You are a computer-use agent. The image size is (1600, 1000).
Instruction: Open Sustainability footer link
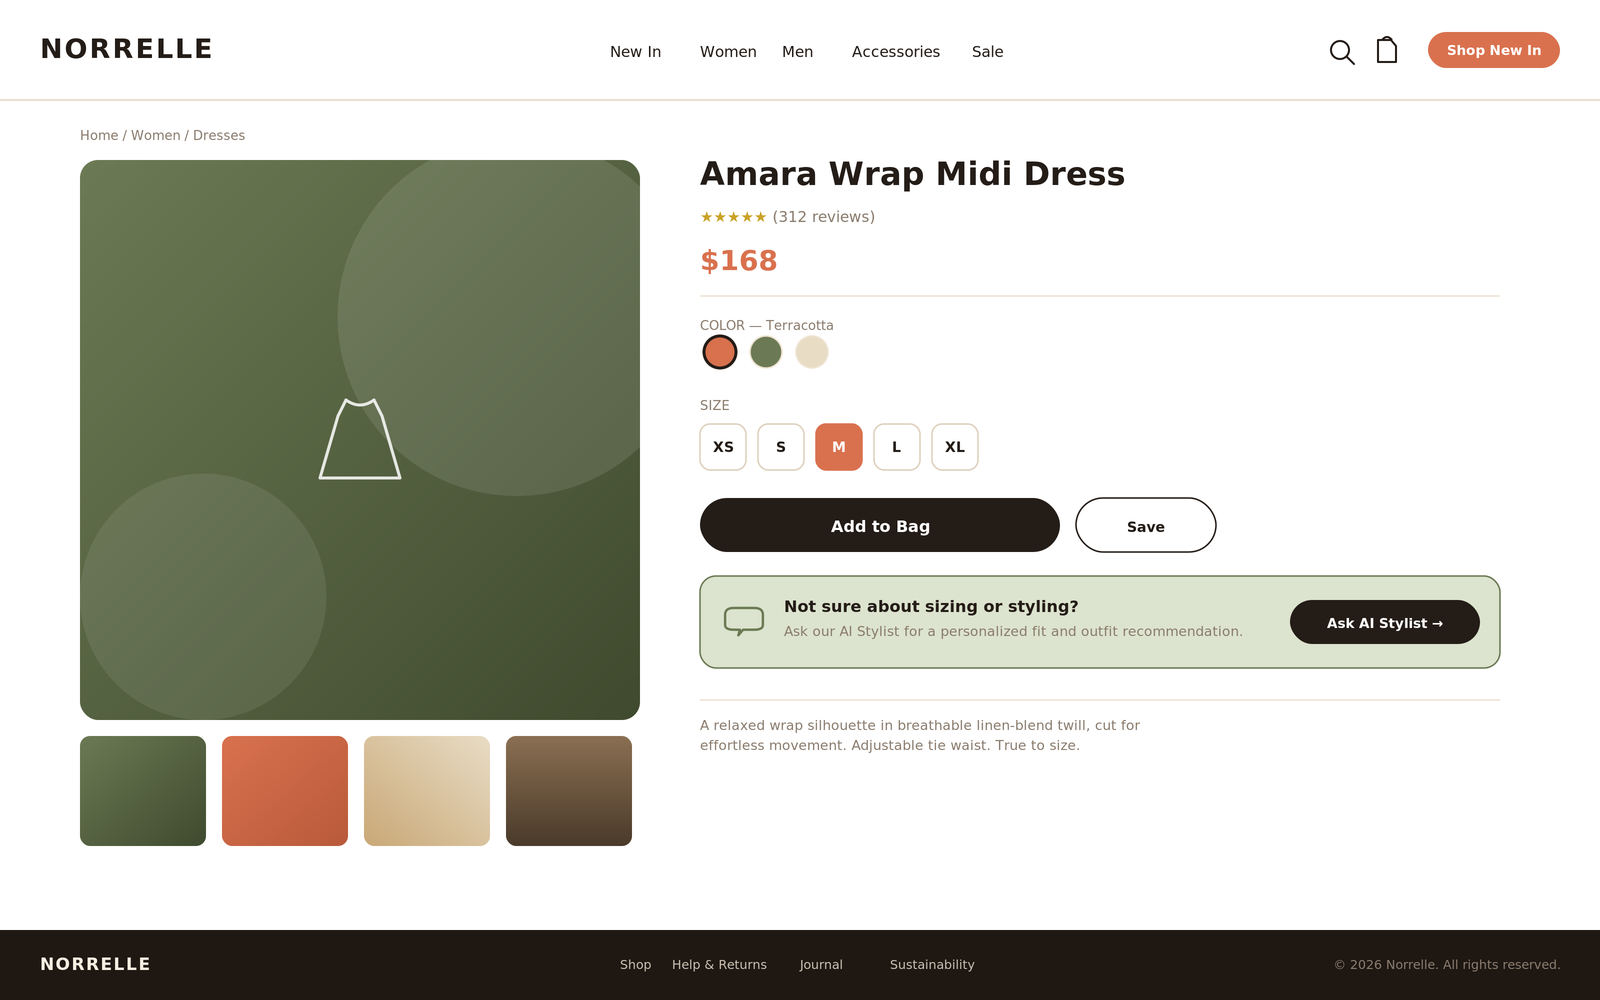(x=932, y=965)
